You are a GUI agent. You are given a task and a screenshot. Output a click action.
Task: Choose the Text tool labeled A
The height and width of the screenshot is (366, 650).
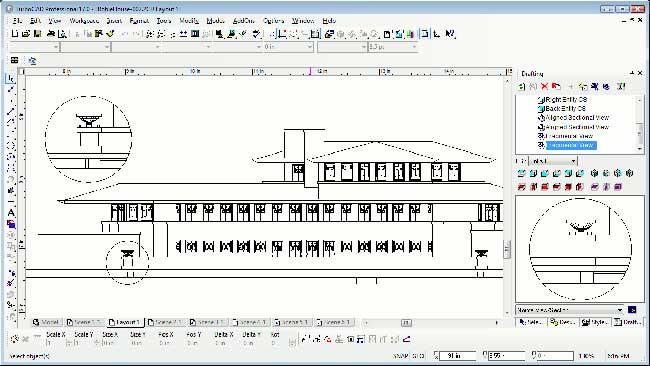pyautogui.click(x=11, y=213)
